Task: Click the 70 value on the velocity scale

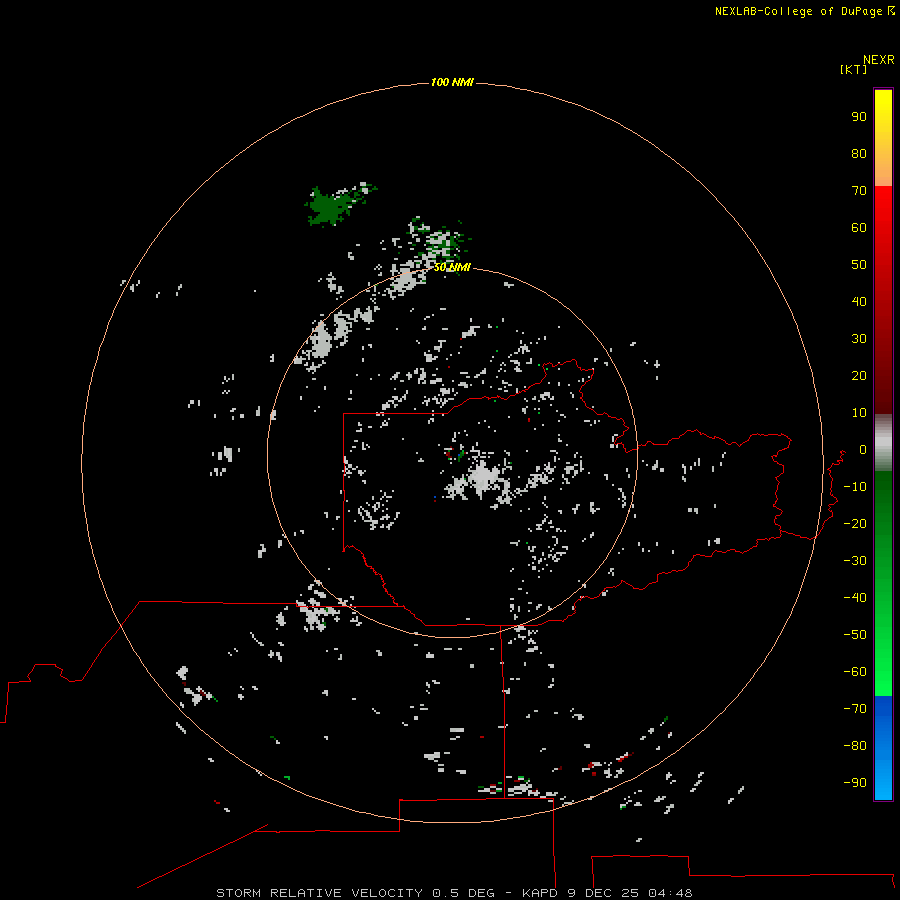Action: tap(859, 191)
